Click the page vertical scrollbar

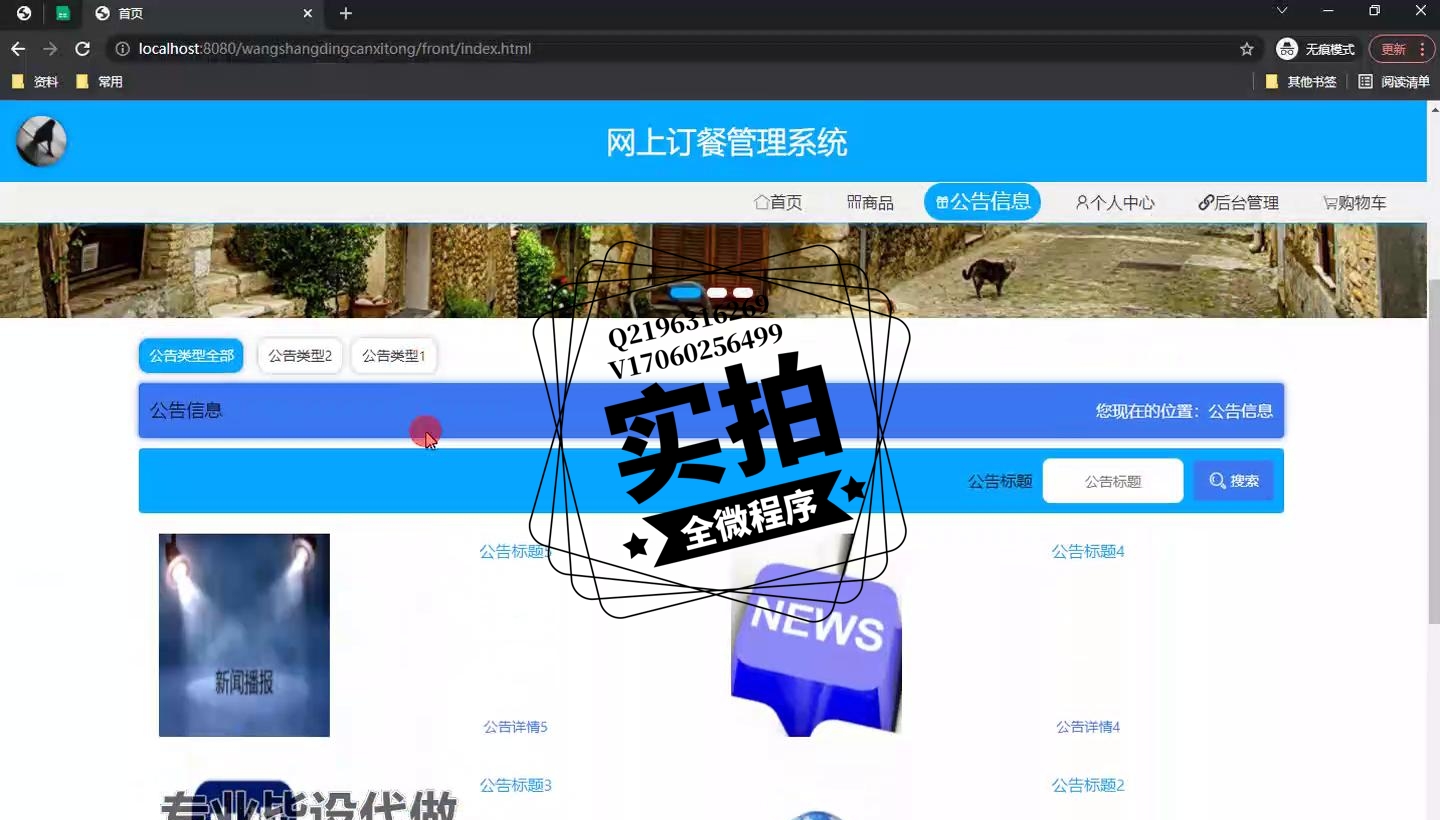coord(1434,450)
